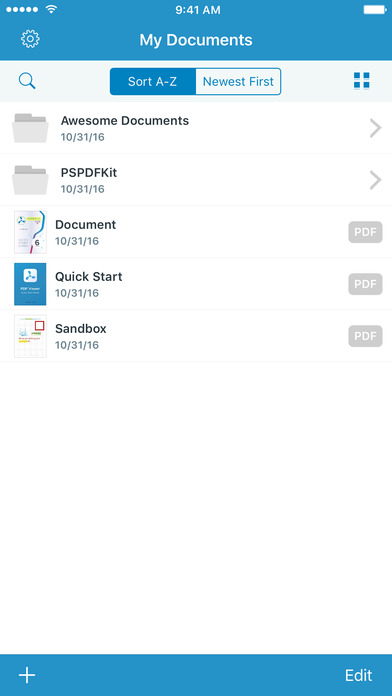Tap the Edit button
The height and width of the screenshot is (696, 392).
point(358,675)
